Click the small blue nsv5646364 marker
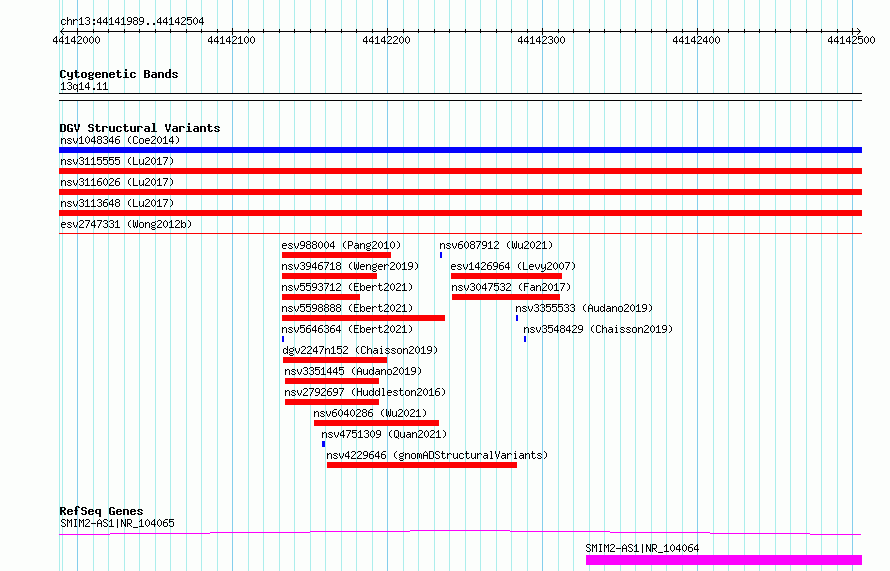The width and height of the screenshot is (890, 571). click(x=283, y=339)
